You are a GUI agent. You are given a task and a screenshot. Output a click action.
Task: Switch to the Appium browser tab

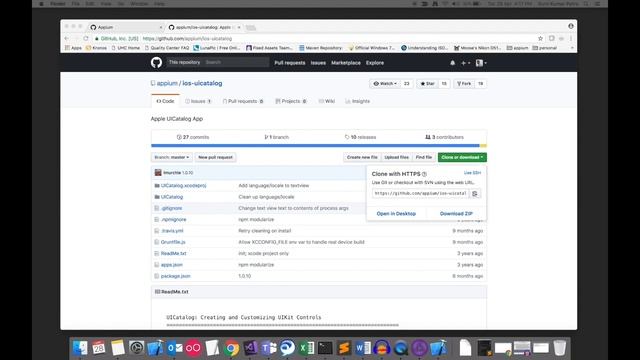coord(126,27)
